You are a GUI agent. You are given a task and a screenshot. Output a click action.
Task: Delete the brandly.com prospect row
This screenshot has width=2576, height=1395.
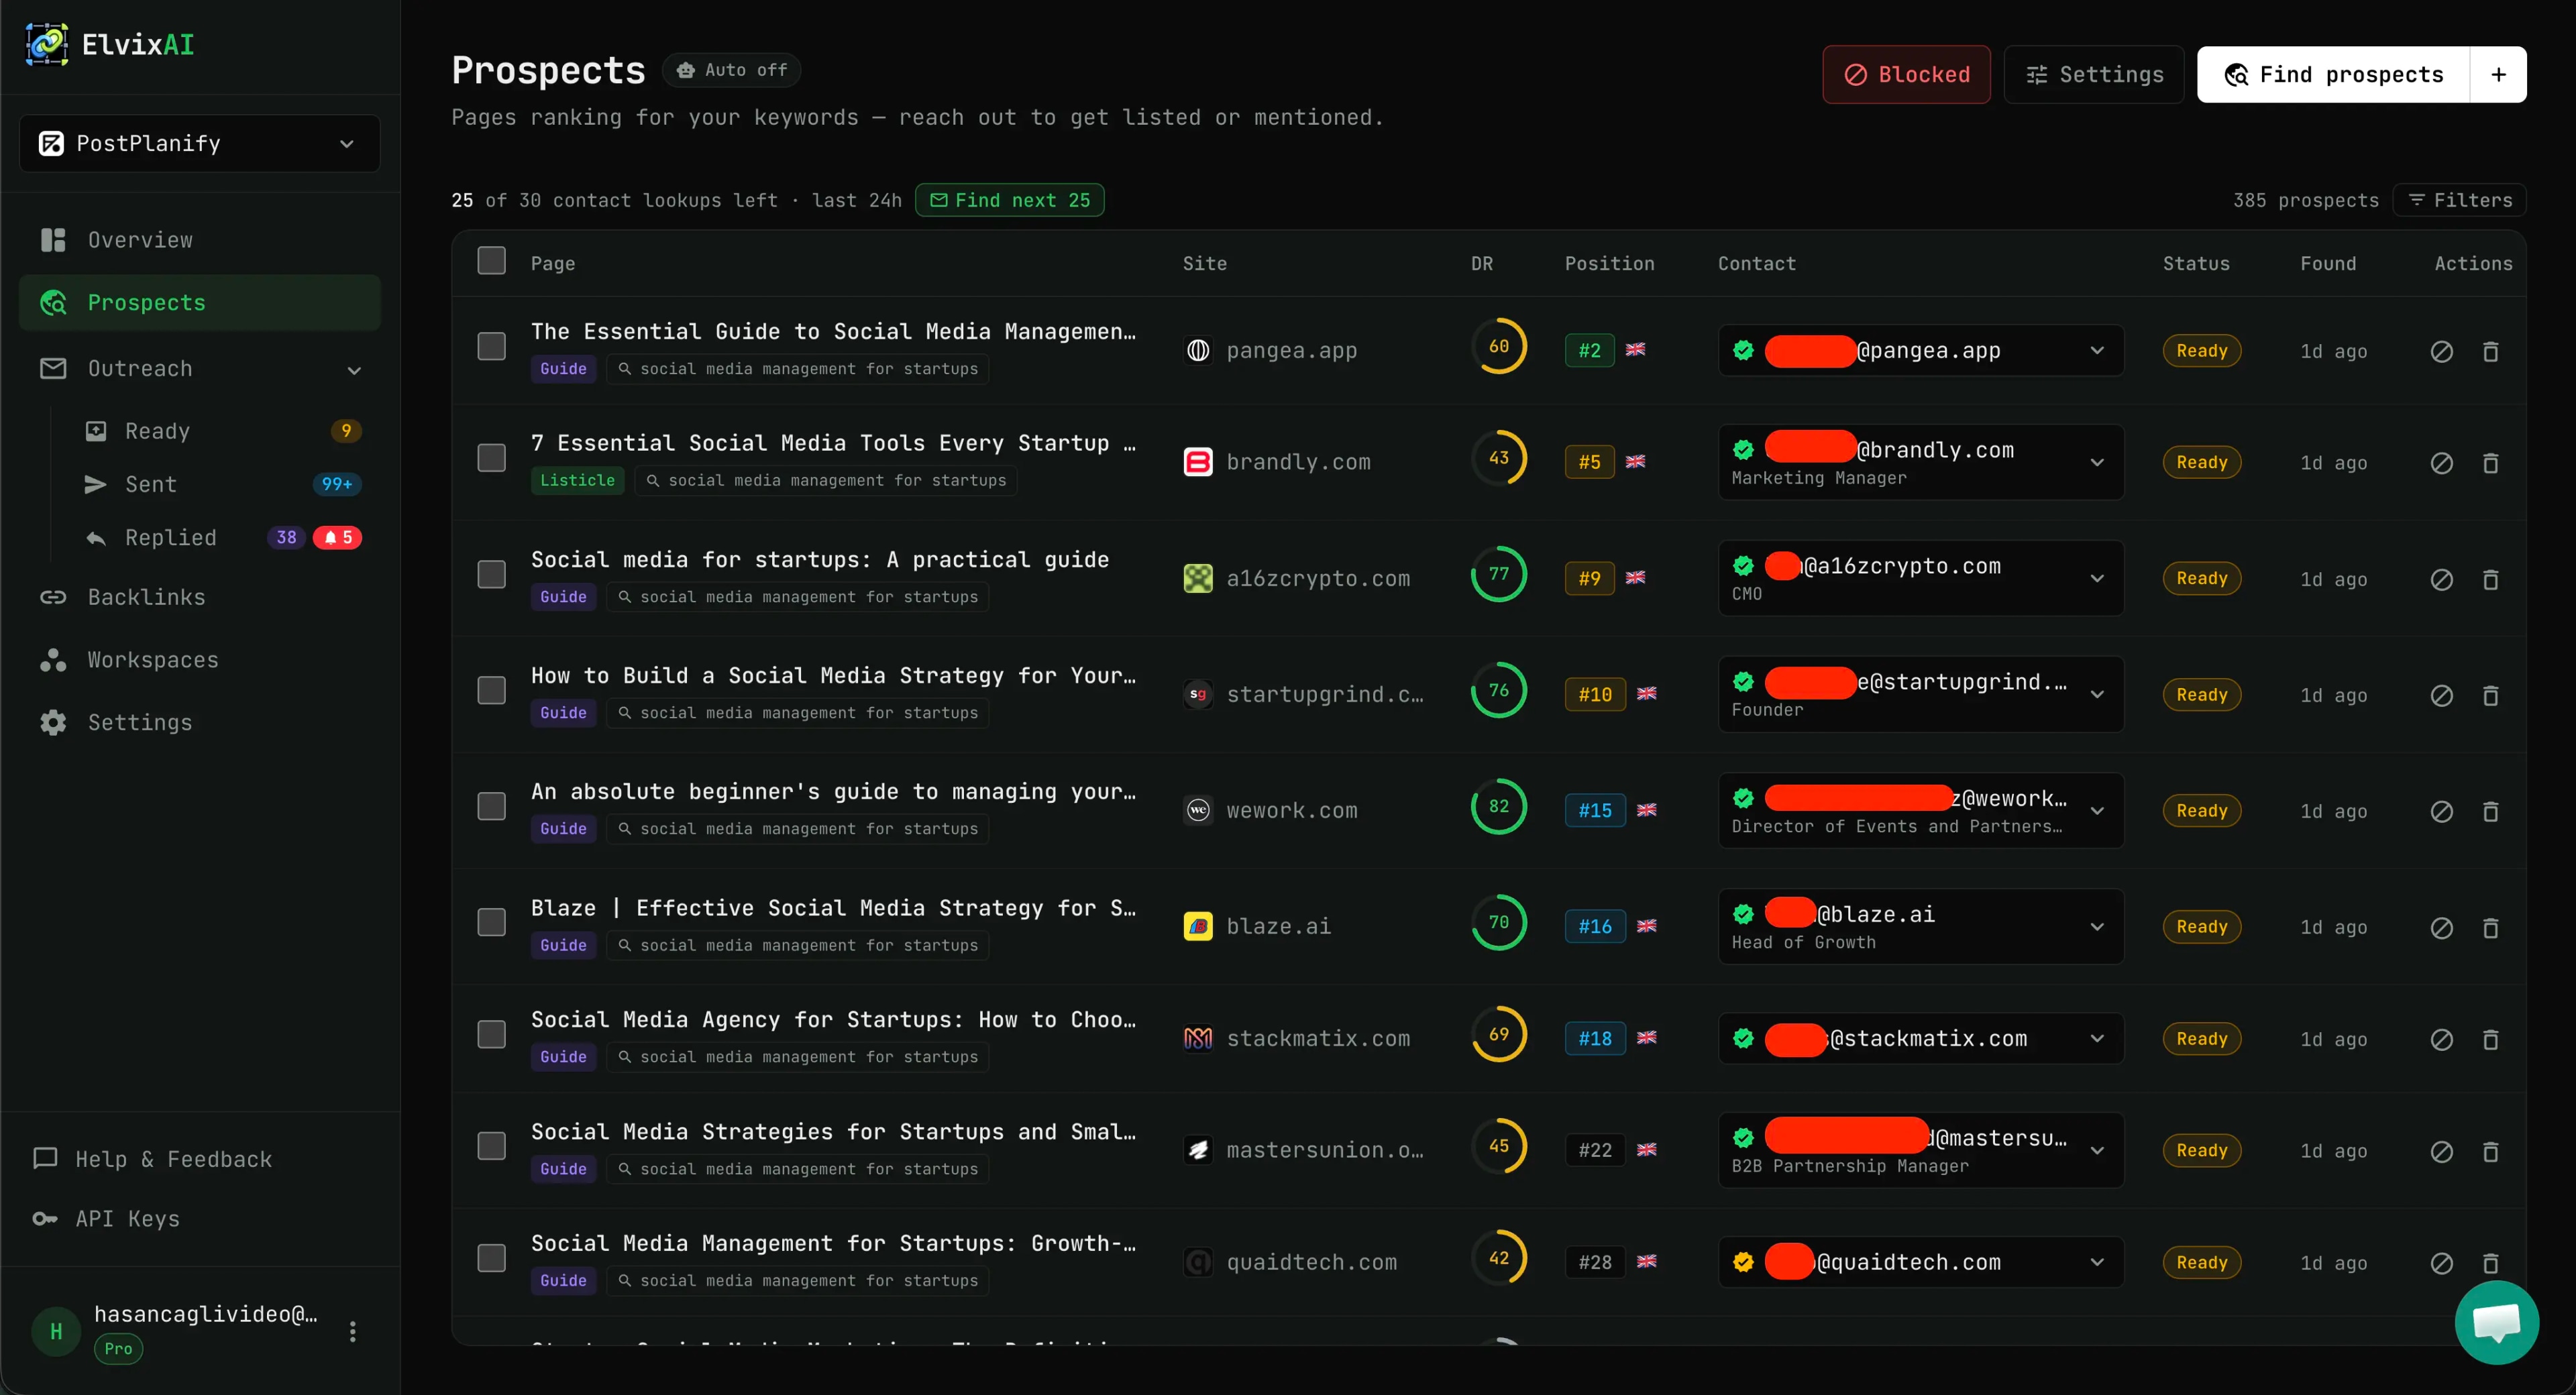pos(2490,463)
